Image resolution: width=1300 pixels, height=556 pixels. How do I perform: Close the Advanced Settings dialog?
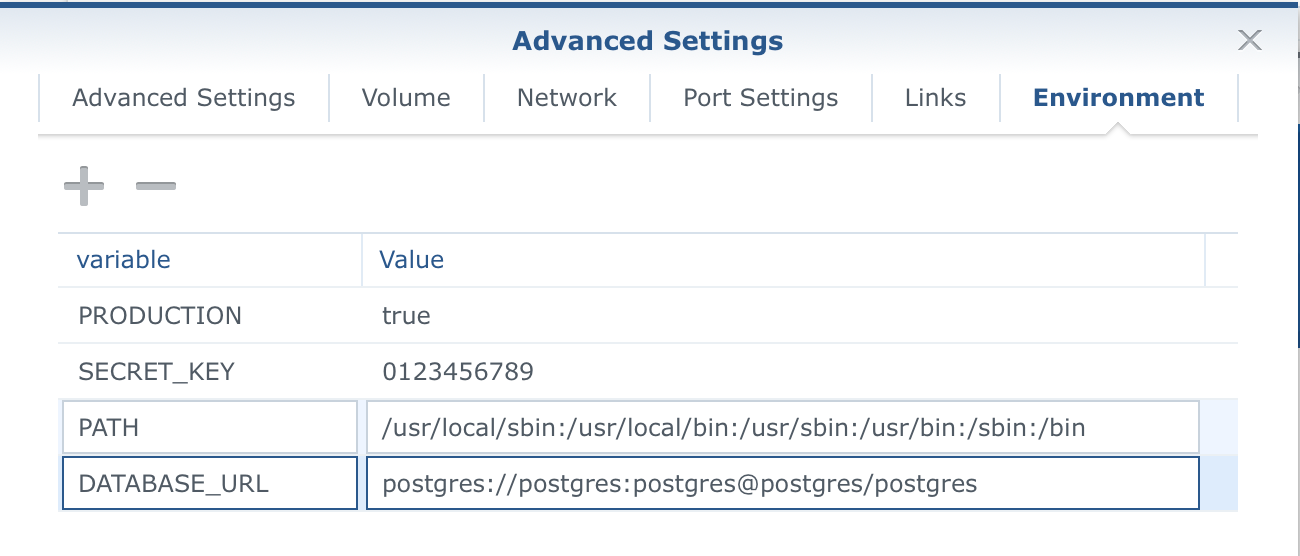pyautogui.click(x=1250, y=40)
